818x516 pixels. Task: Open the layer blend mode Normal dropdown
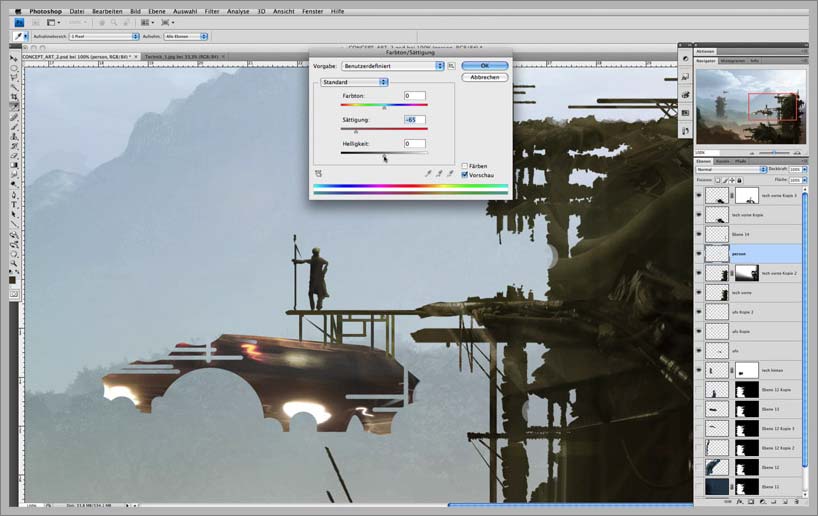[731, 170]
